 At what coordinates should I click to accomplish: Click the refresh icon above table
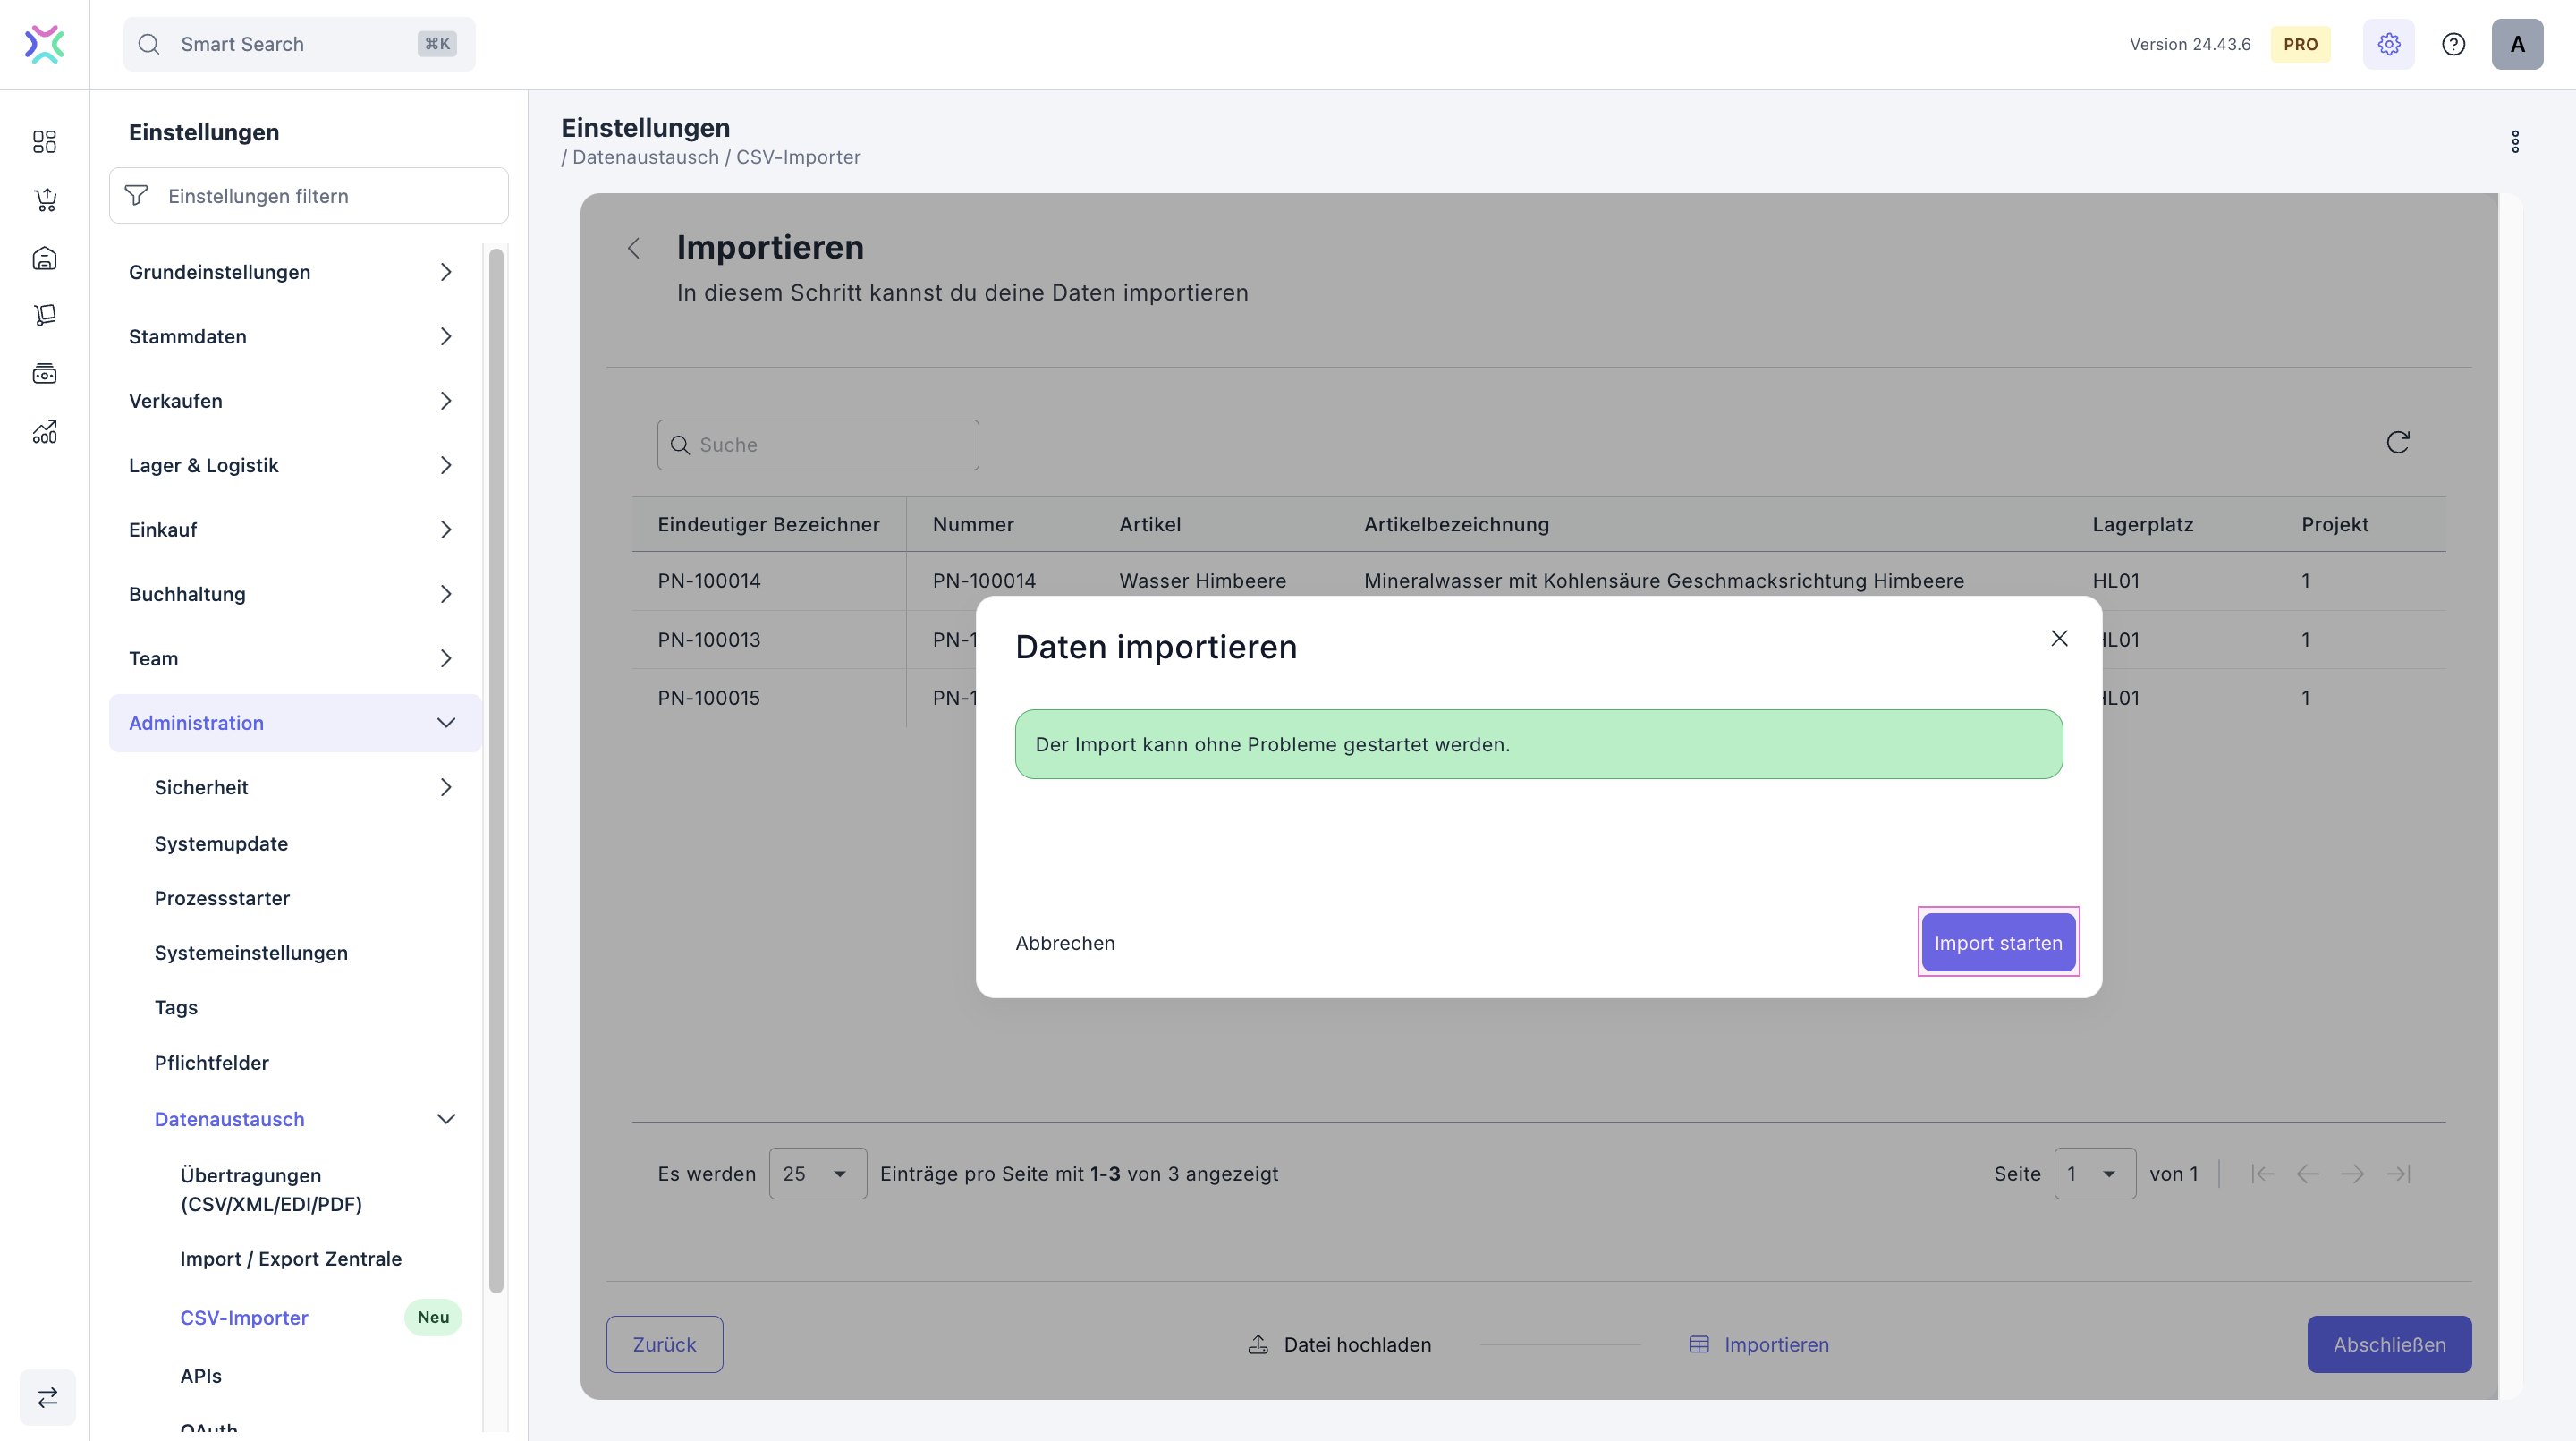(2397, 442)
